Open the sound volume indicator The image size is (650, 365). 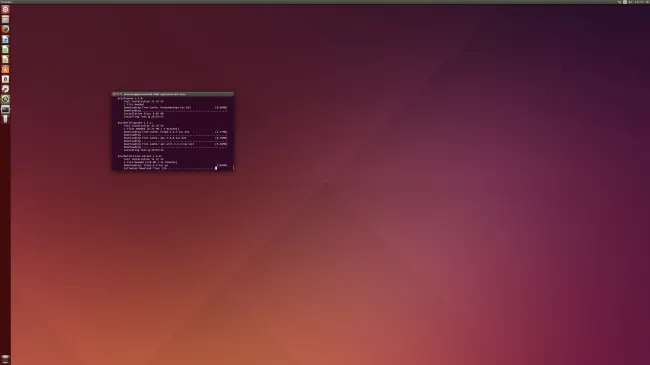(631, 2)
